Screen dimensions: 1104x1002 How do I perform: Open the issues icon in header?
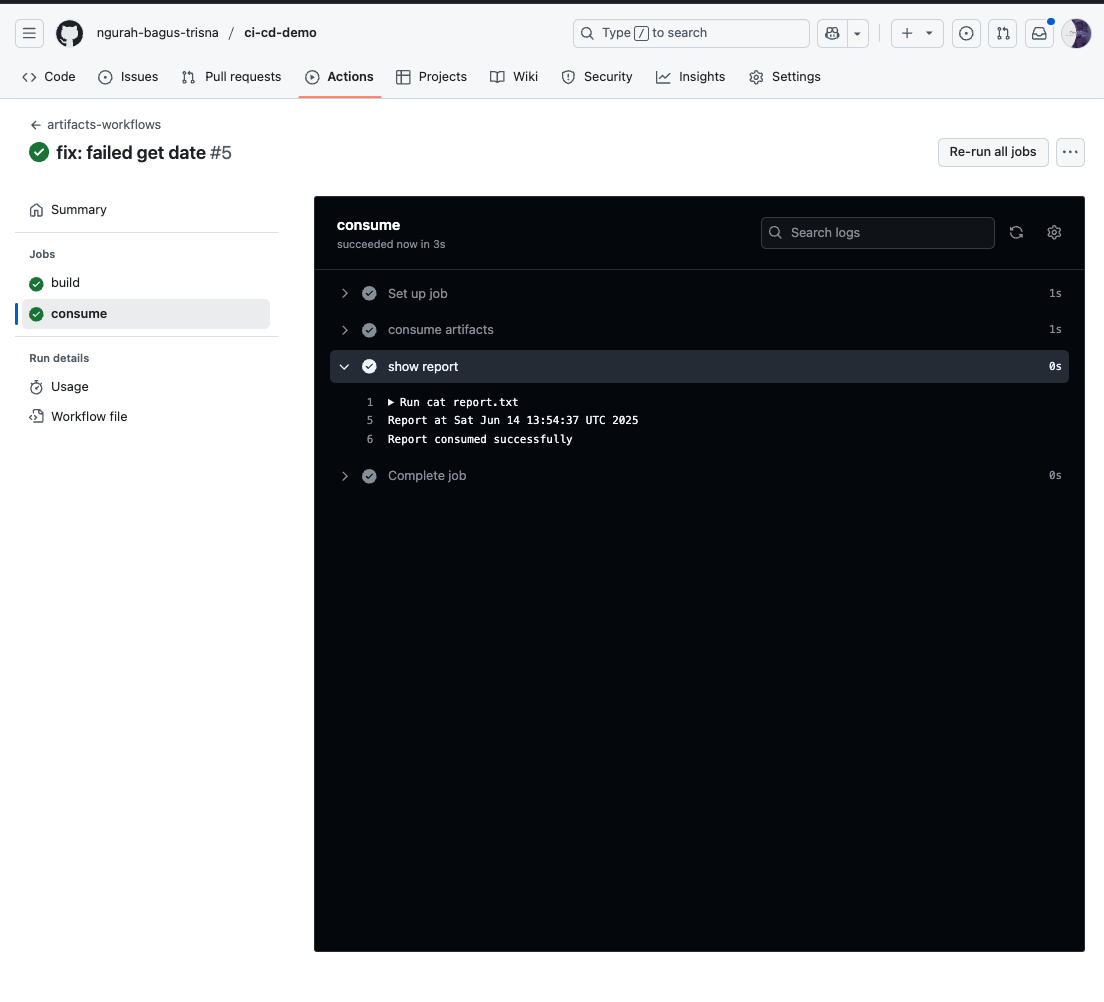[x=966, y=33]
